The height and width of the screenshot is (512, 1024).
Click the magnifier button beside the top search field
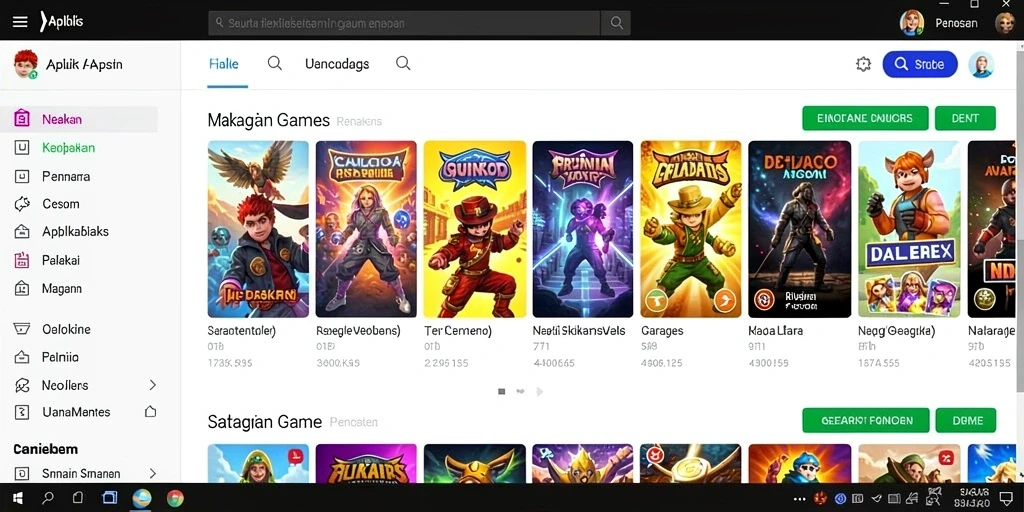pyautogui.click(x=616, y=23)
